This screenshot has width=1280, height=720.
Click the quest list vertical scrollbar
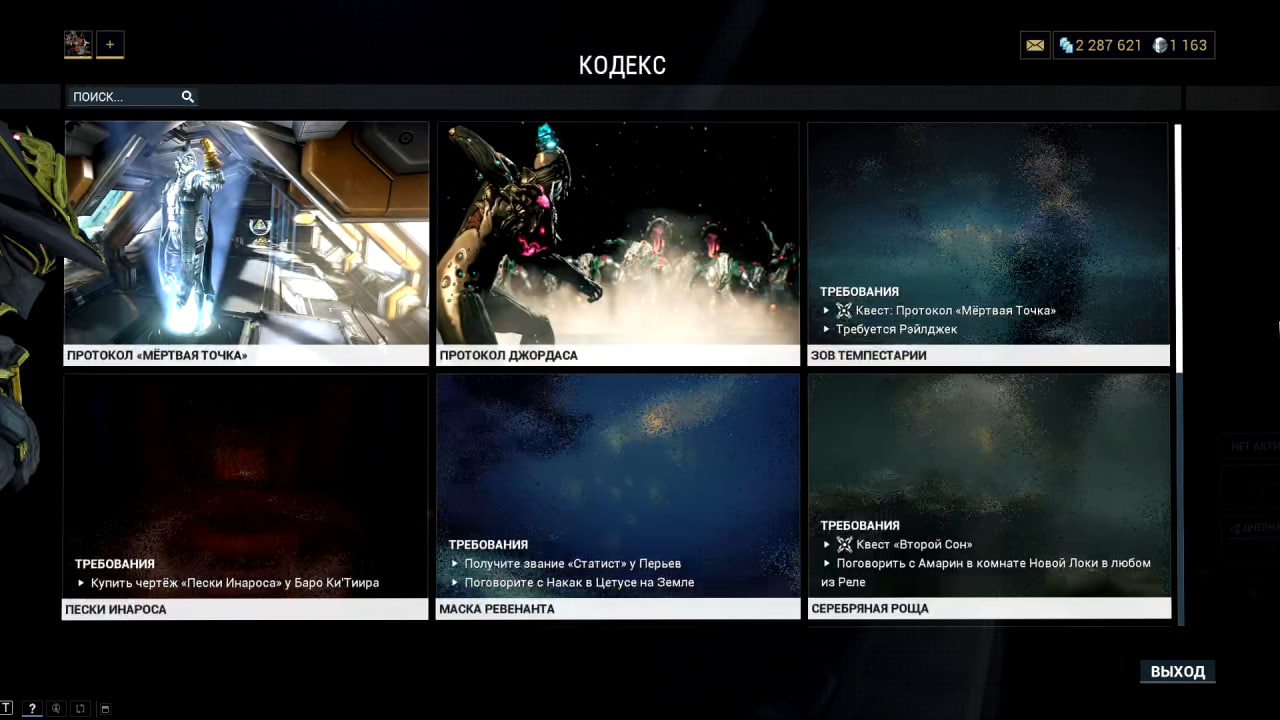(1180, 374)
